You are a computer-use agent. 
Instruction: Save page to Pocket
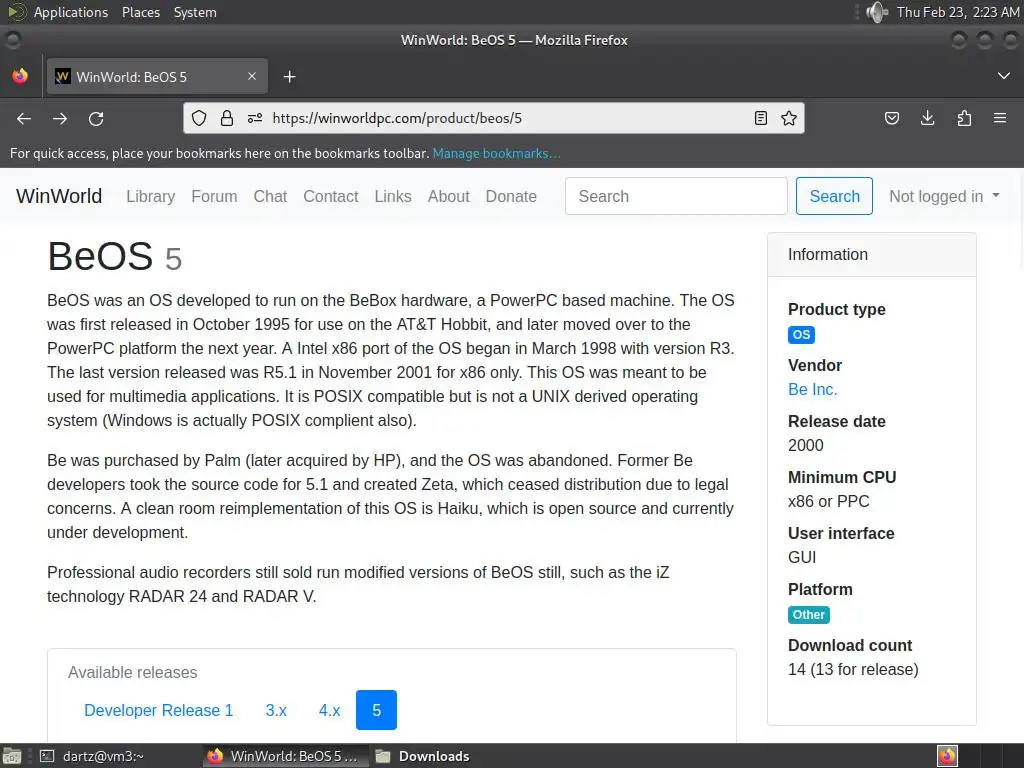click(x=891, y=118)
